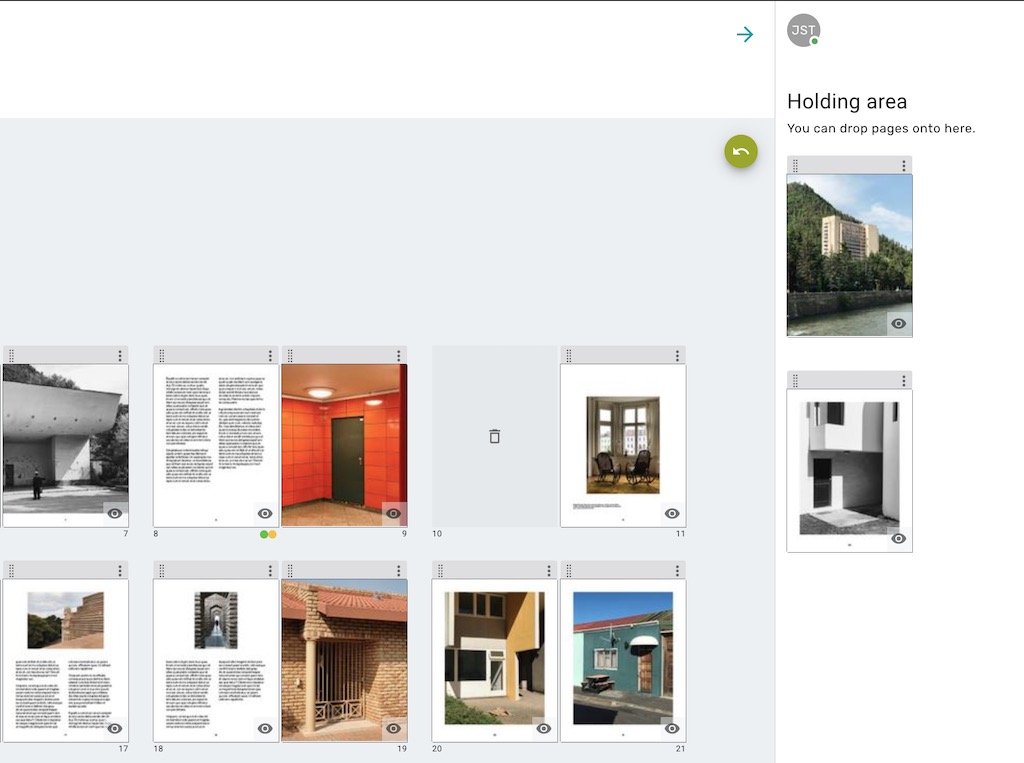Screen dimensions: 1024x763
Task: Open the three-dot menu on page 21
Action: coord(678,570)
